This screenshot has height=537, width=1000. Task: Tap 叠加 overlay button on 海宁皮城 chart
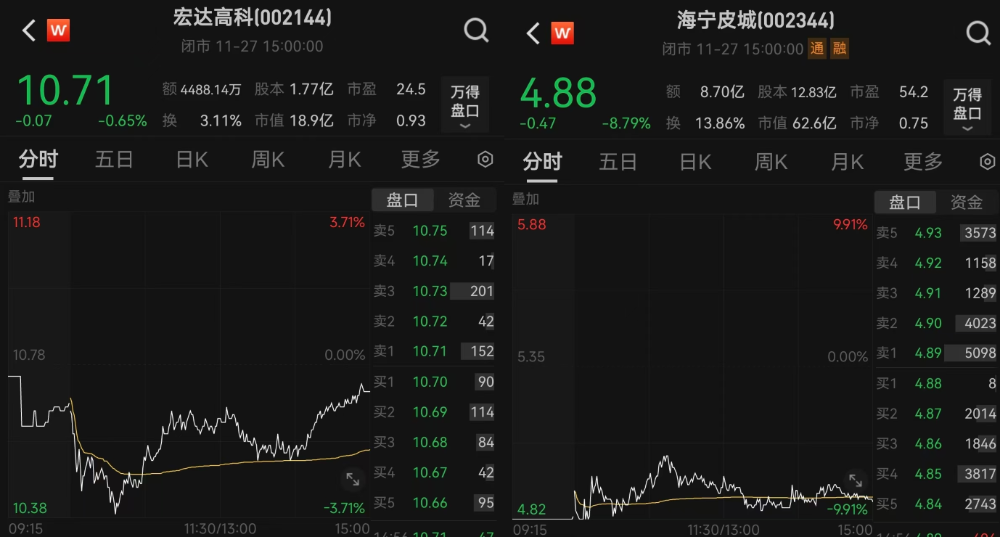click(526, 199)
